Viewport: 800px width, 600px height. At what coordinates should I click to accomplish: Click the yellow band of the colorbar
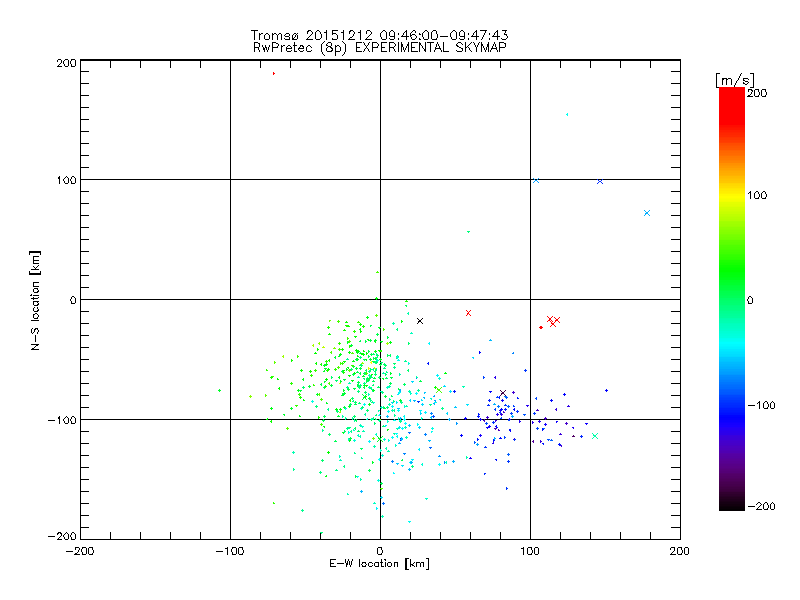point(732,195)
